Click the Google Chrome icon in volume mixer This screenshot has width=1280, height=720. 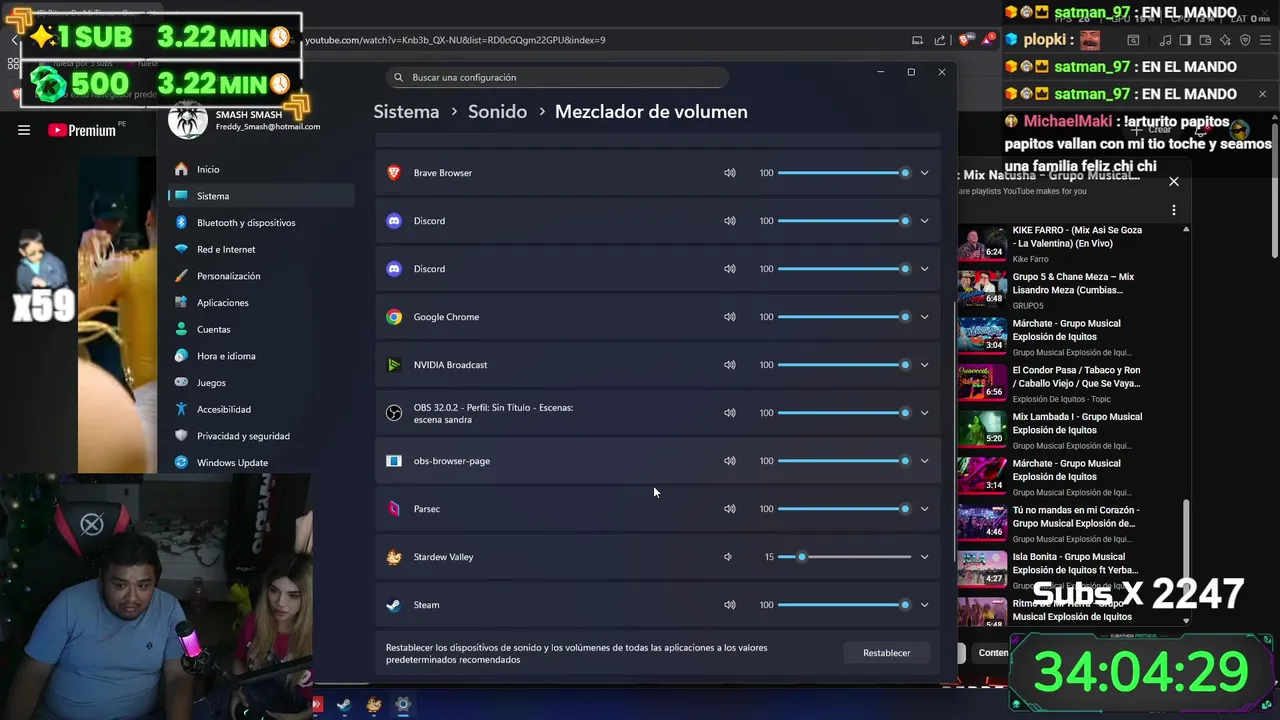click(394, 317)
